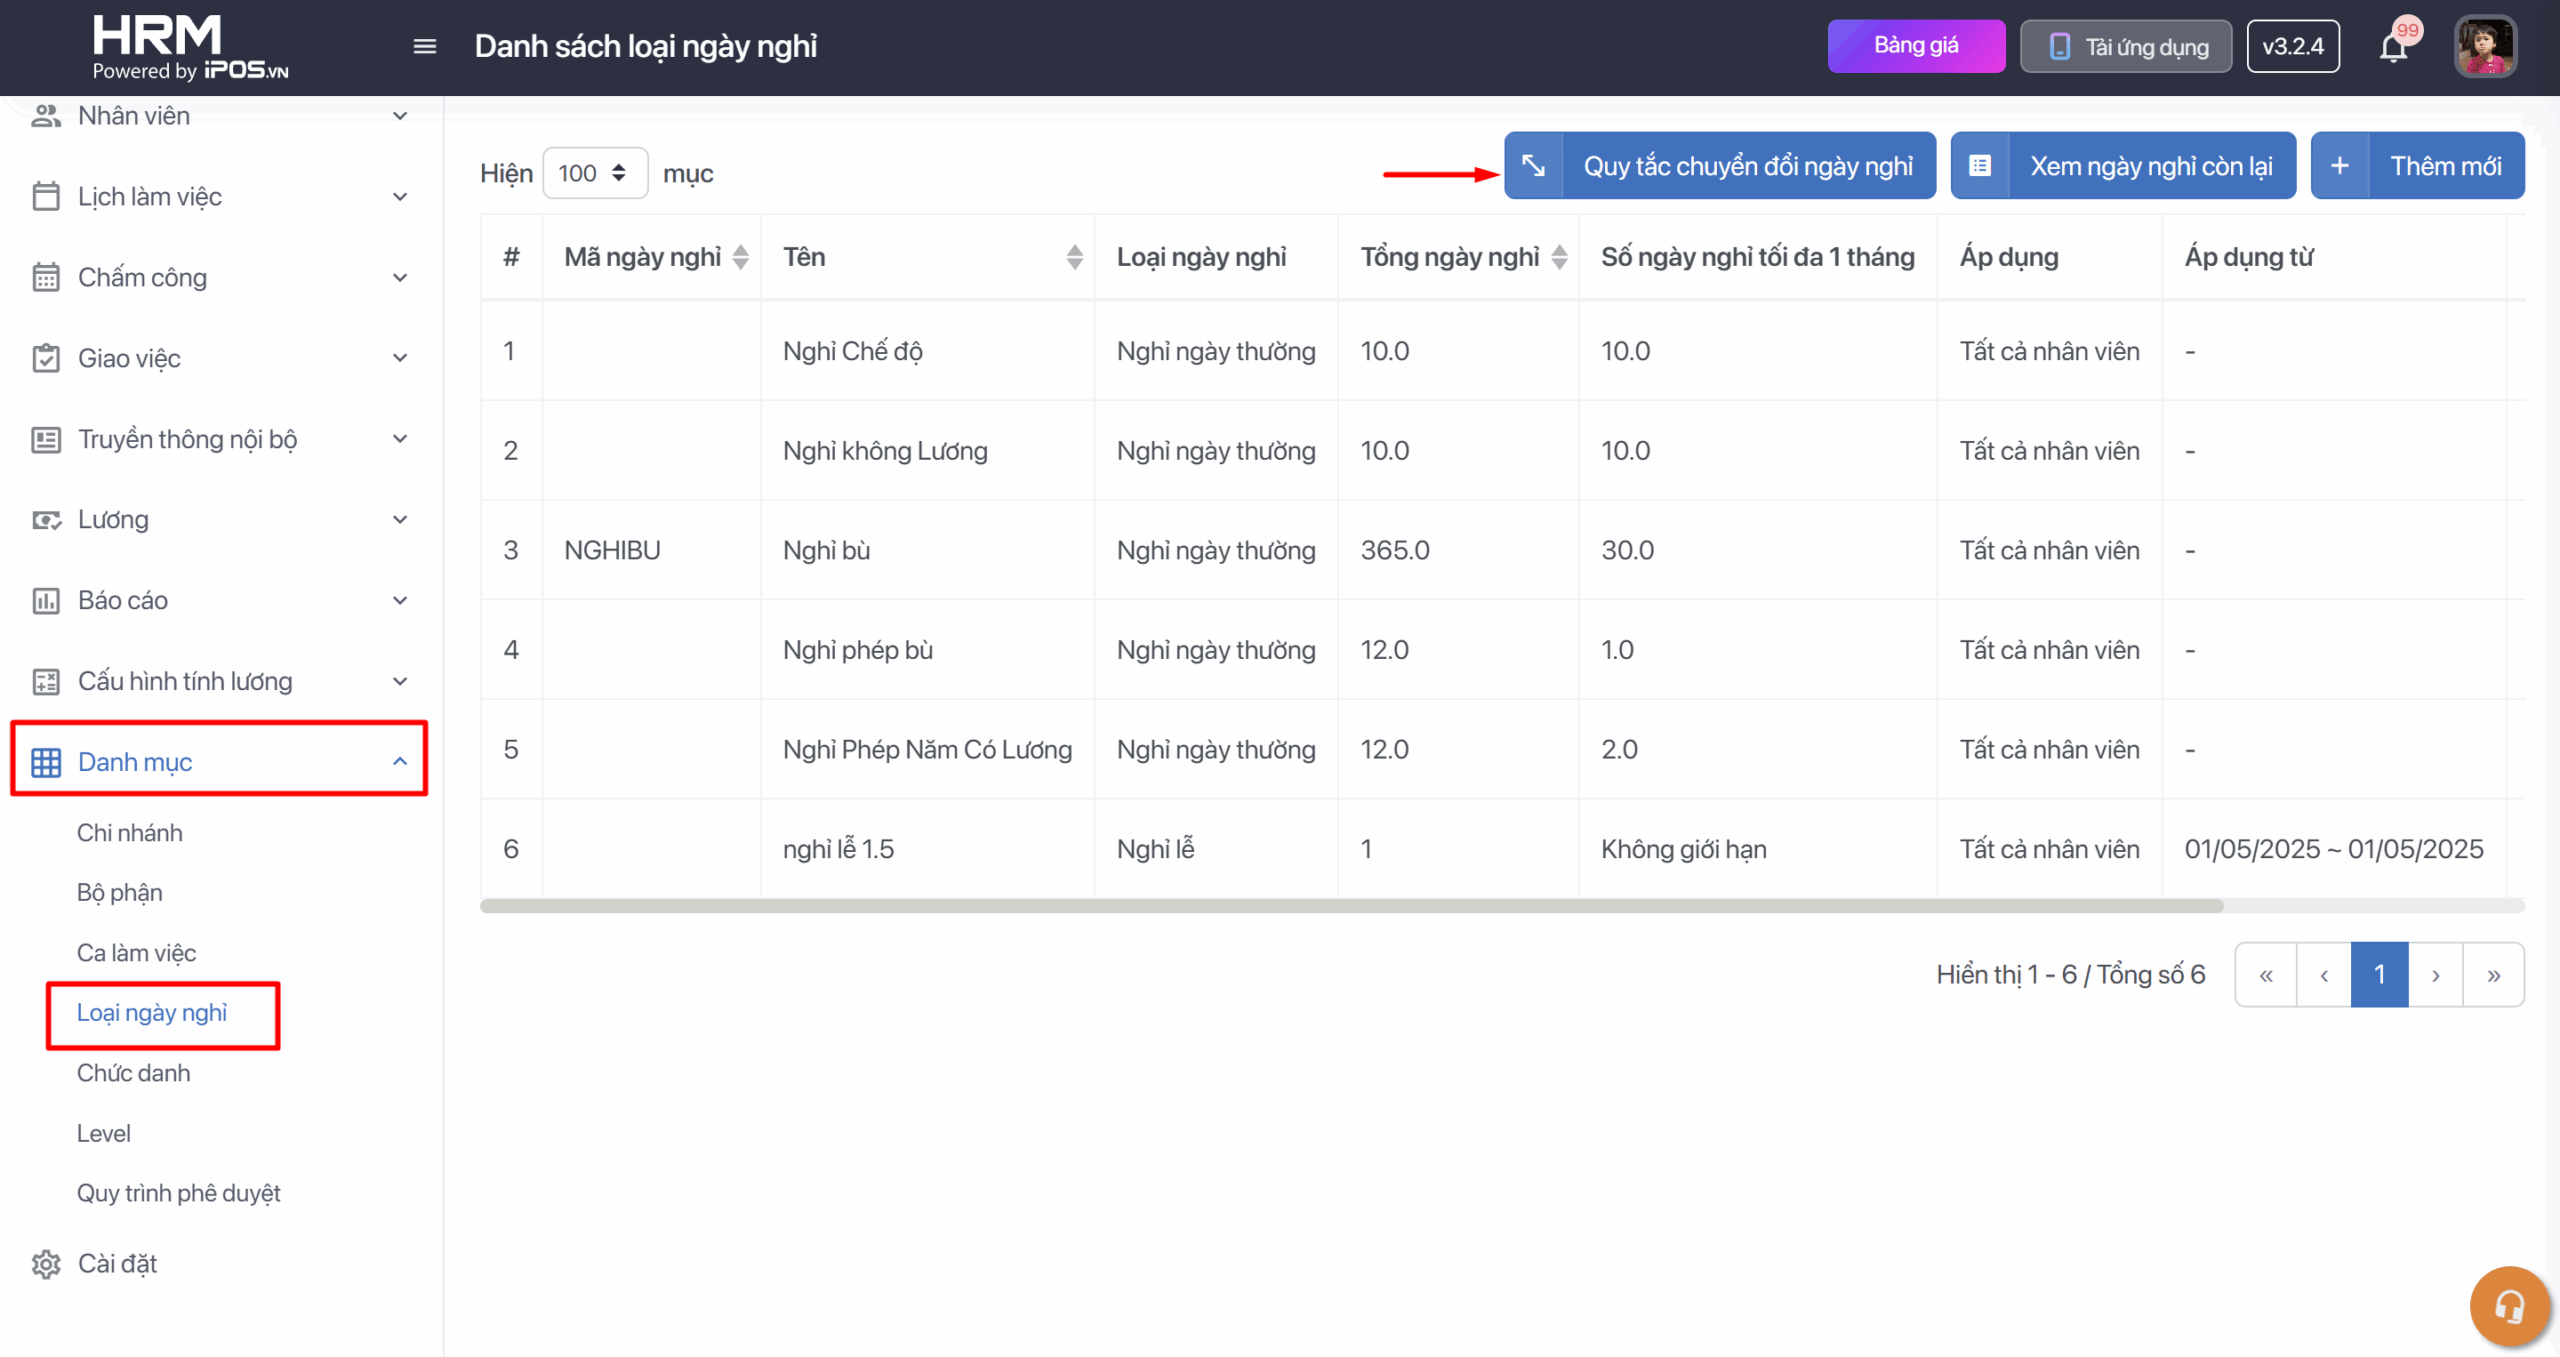Sort by Tổng ngày nghỉ column

coord(1559,257)
